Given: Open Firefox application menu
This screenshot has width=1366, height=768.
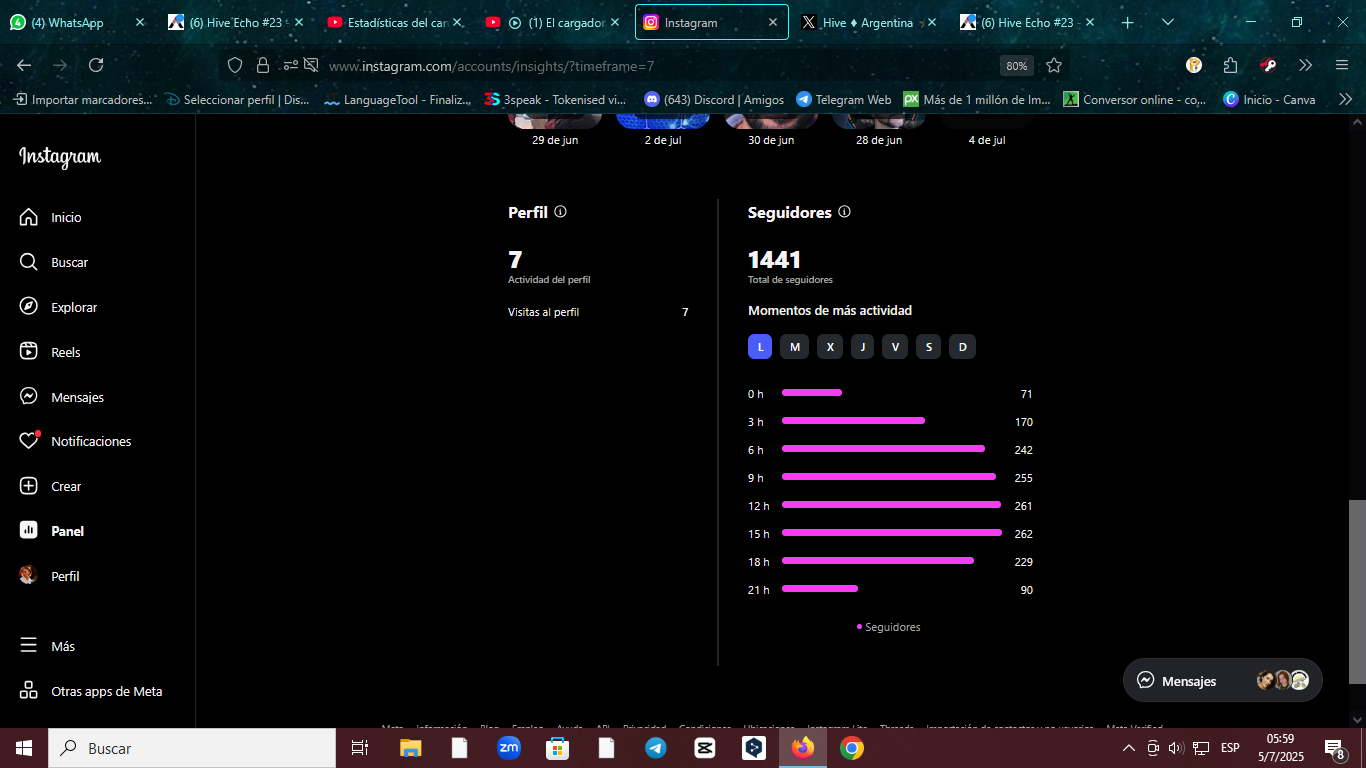Looking at the screenshot, I should [1342, 65].
